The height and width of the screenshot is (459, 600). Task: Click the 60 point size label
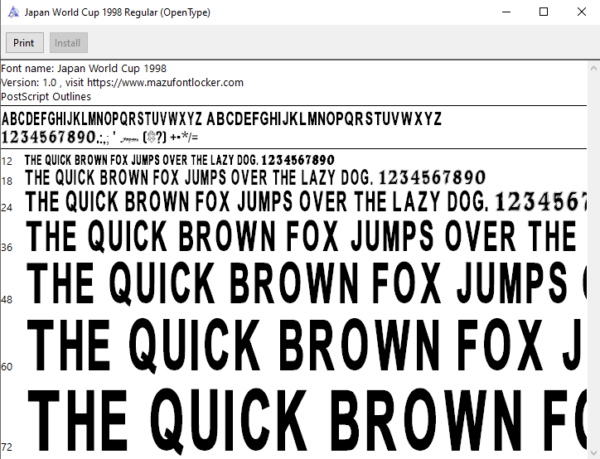pyautogui.click(x=7, y=367)
